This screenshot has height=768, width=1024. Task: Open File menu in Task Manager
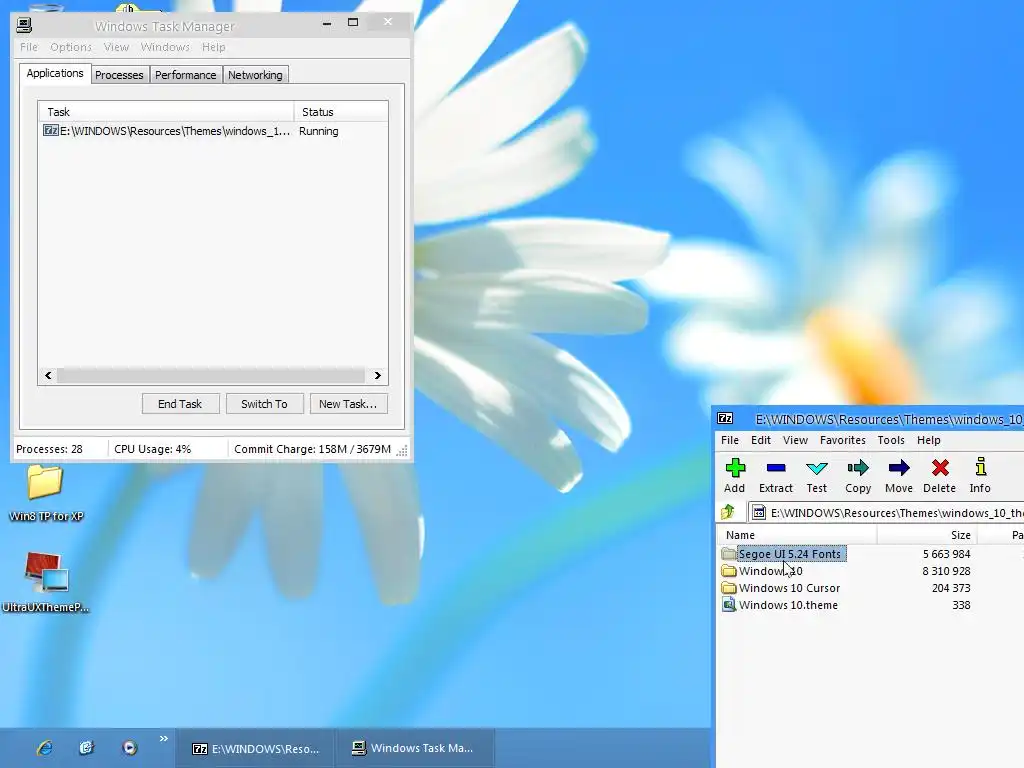tap(29, 47)
